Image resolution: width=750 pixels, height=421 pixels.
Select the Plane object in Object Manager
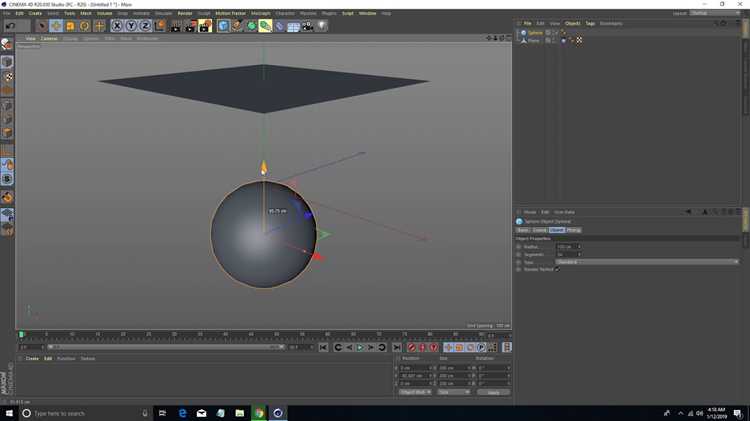(534, 40)
